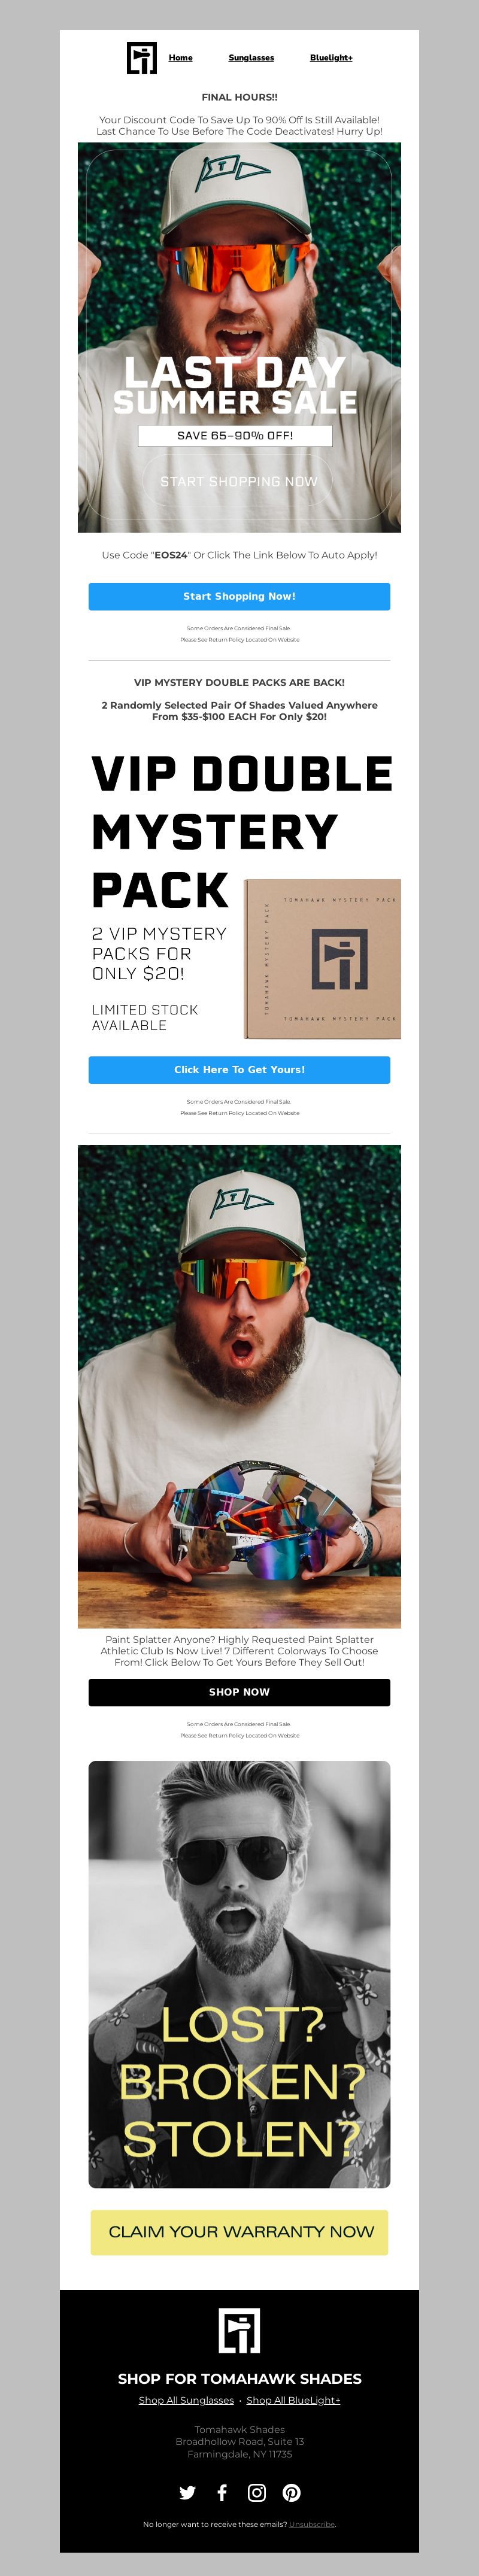
Task: Click the white Tomahawk logo in footer
Action: pyautogui.click(x=239, y=2330)
